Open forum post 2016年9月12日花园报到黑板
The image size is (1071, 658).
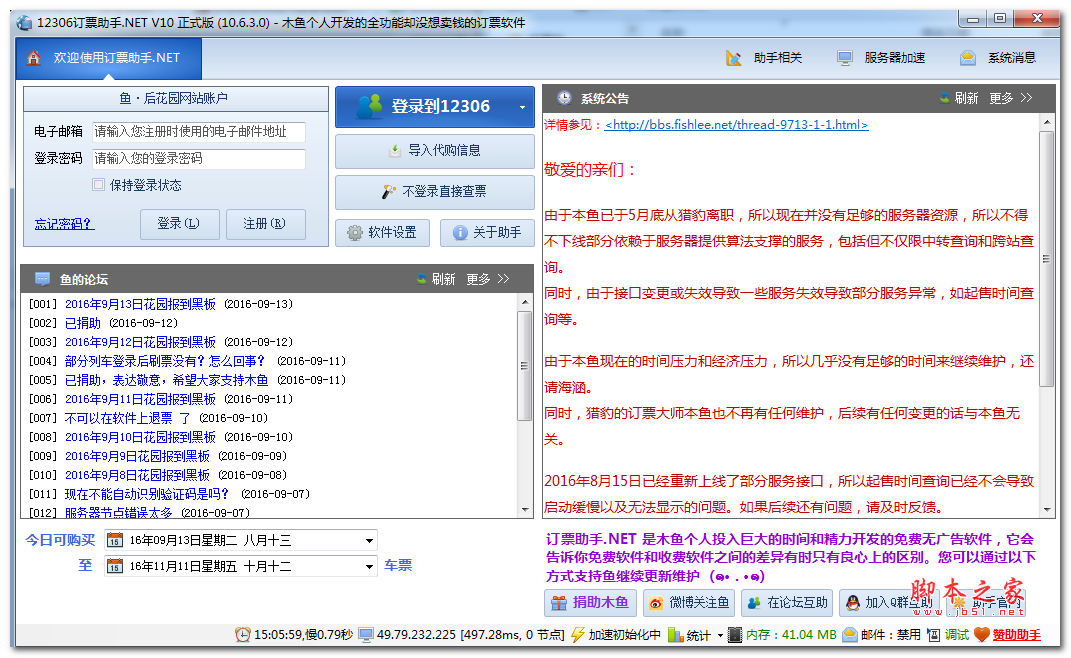(140, 342)
